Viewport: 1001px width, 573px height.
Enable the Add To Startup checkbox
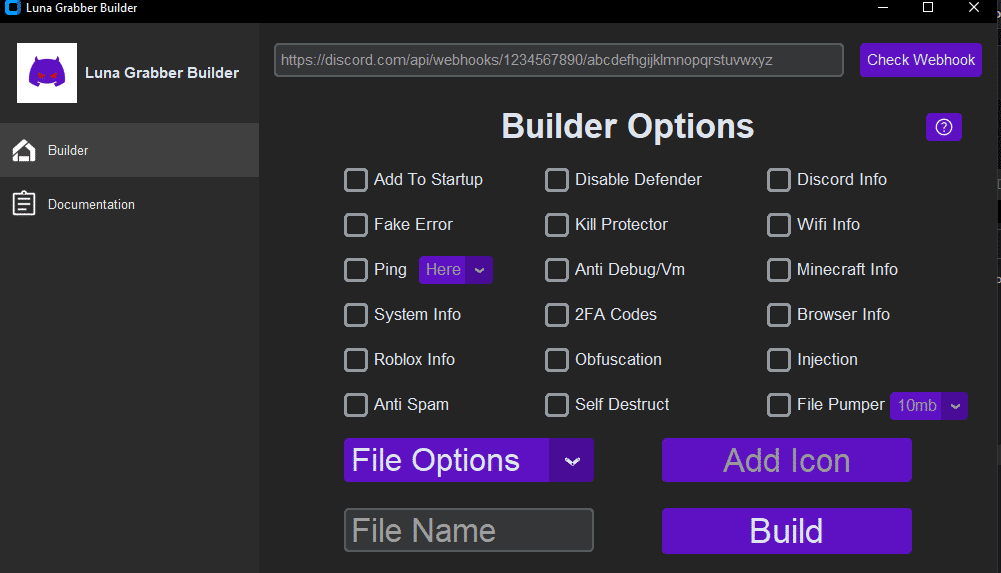coord(356,180)
